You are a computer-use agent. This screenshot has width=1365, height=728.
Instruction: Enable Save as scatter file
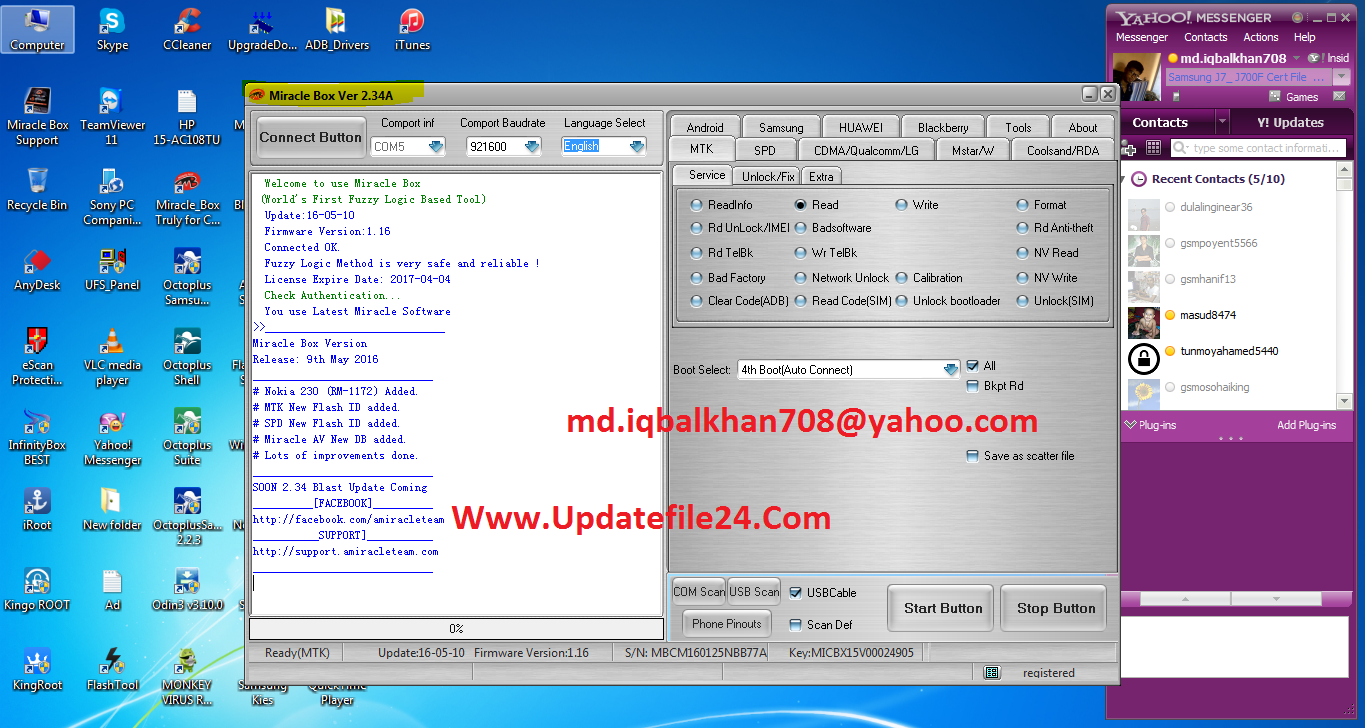click(x=972, y=456)
